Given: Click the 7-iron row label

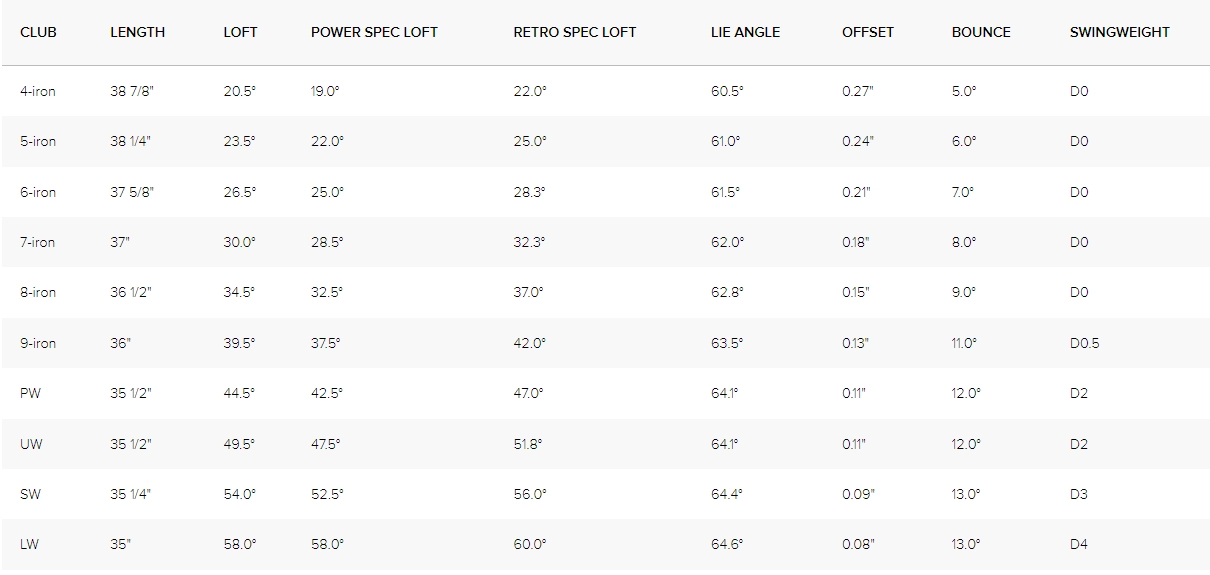Looking at the screenshot, I should point(38,242).
